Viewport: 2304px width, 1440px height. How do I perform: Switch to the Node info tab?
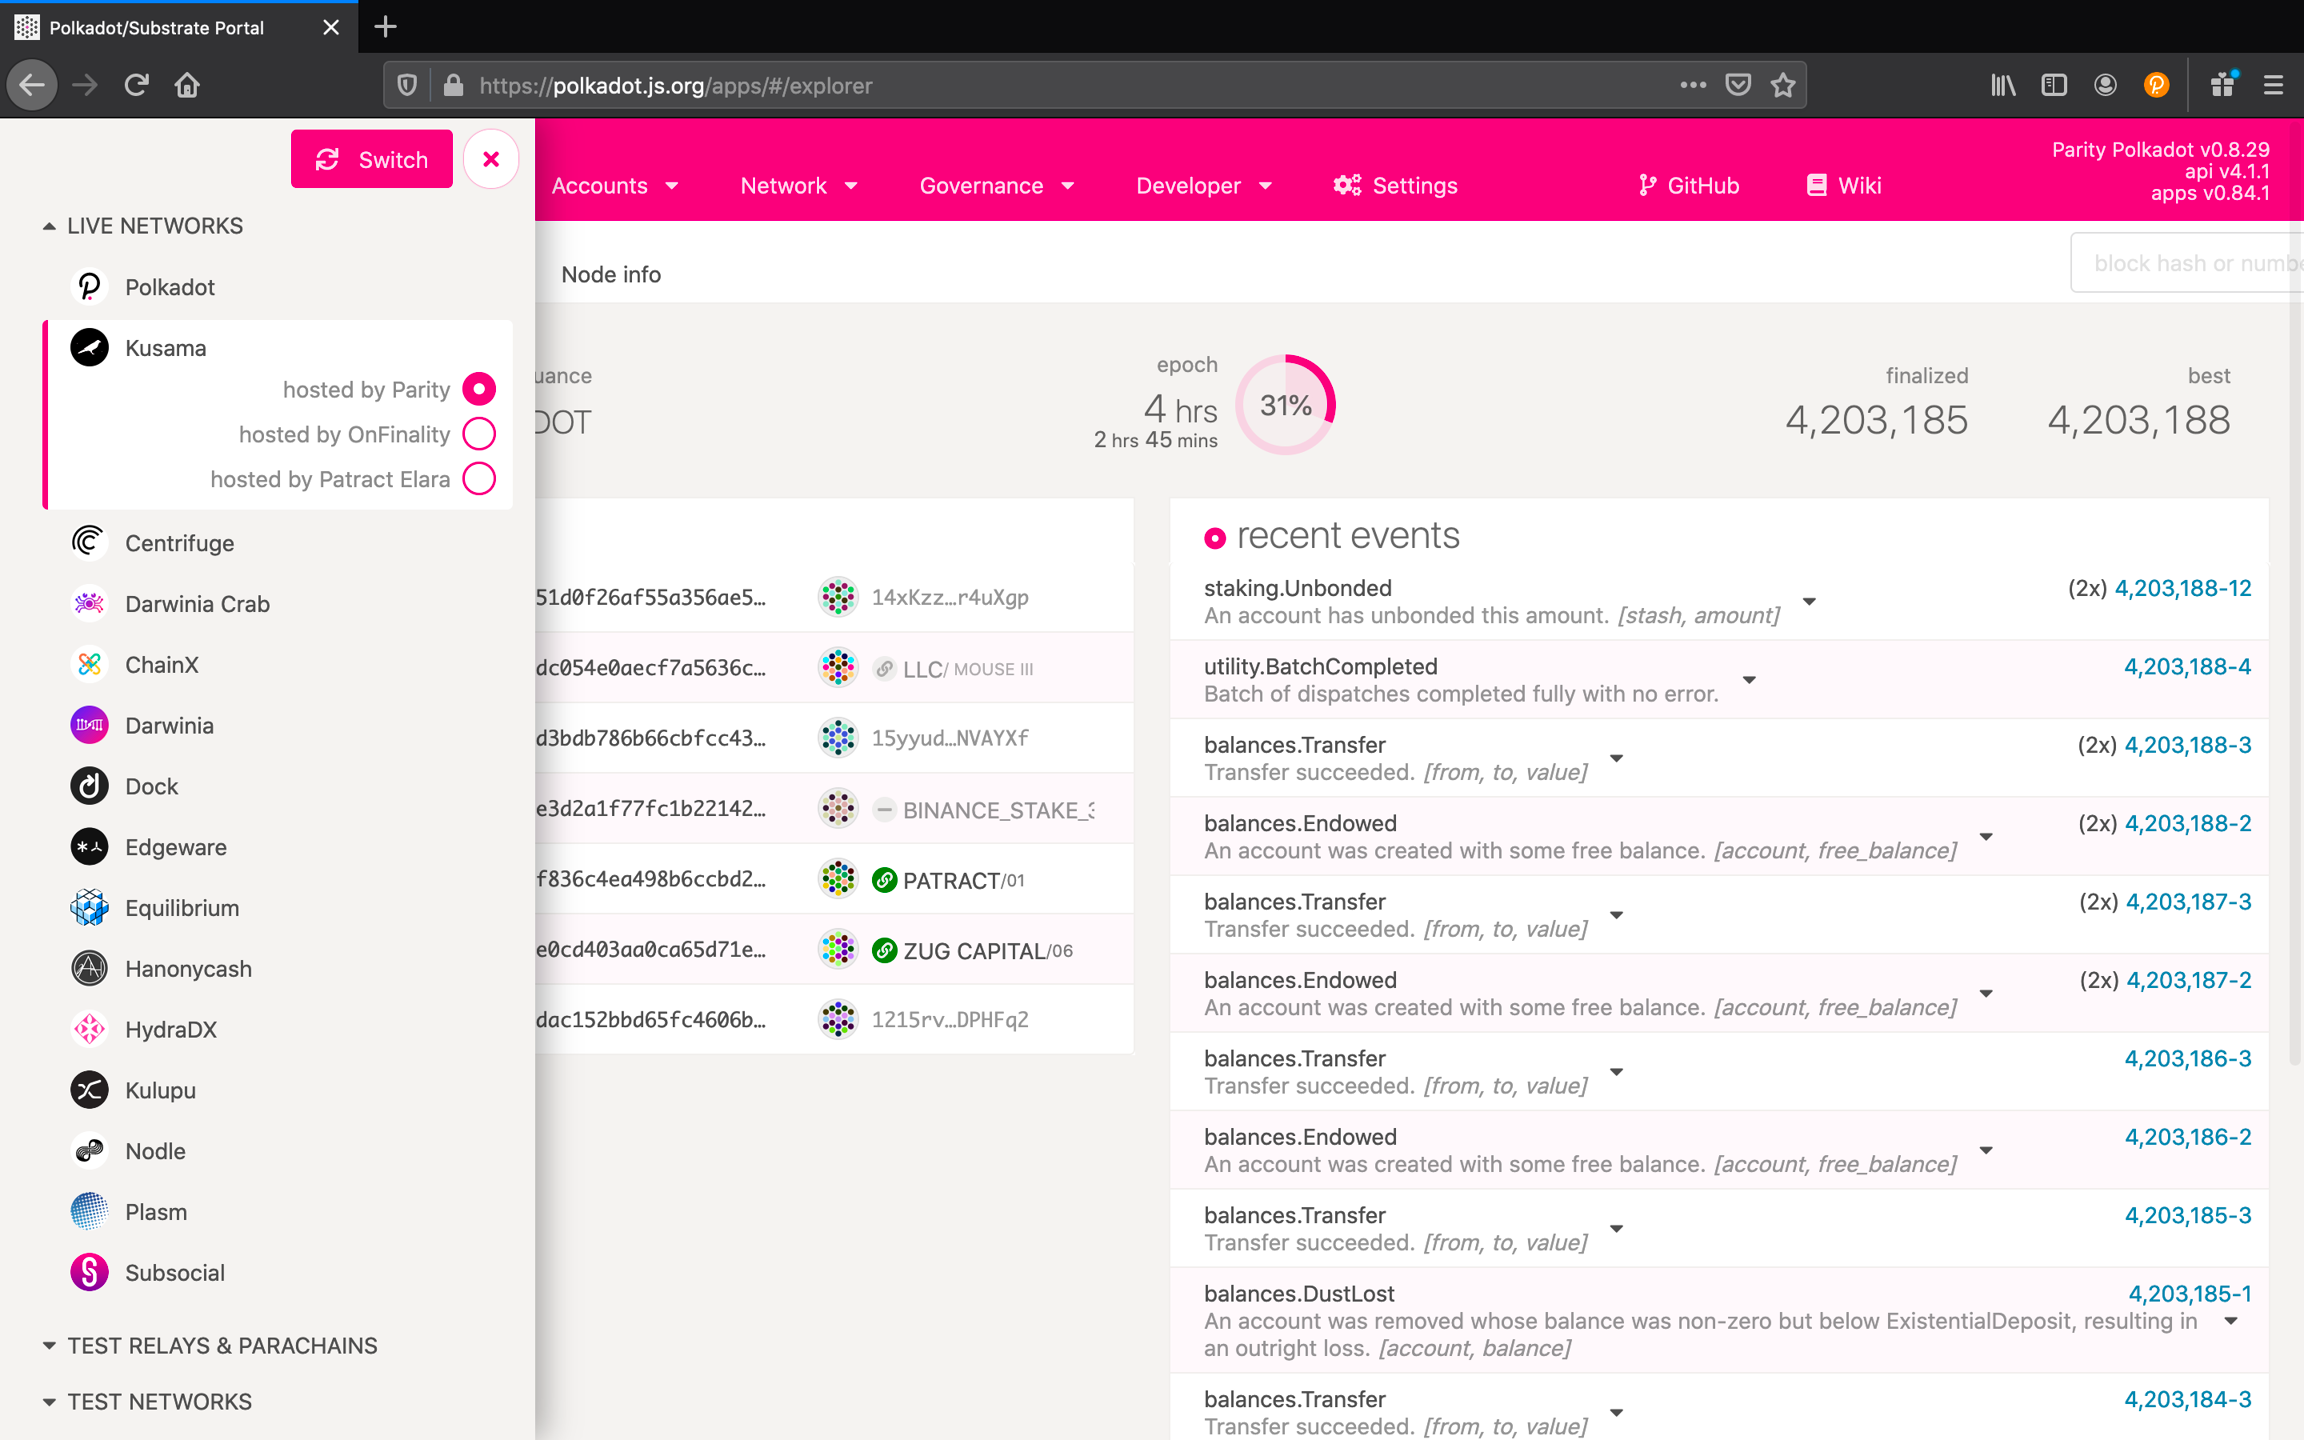610,274
